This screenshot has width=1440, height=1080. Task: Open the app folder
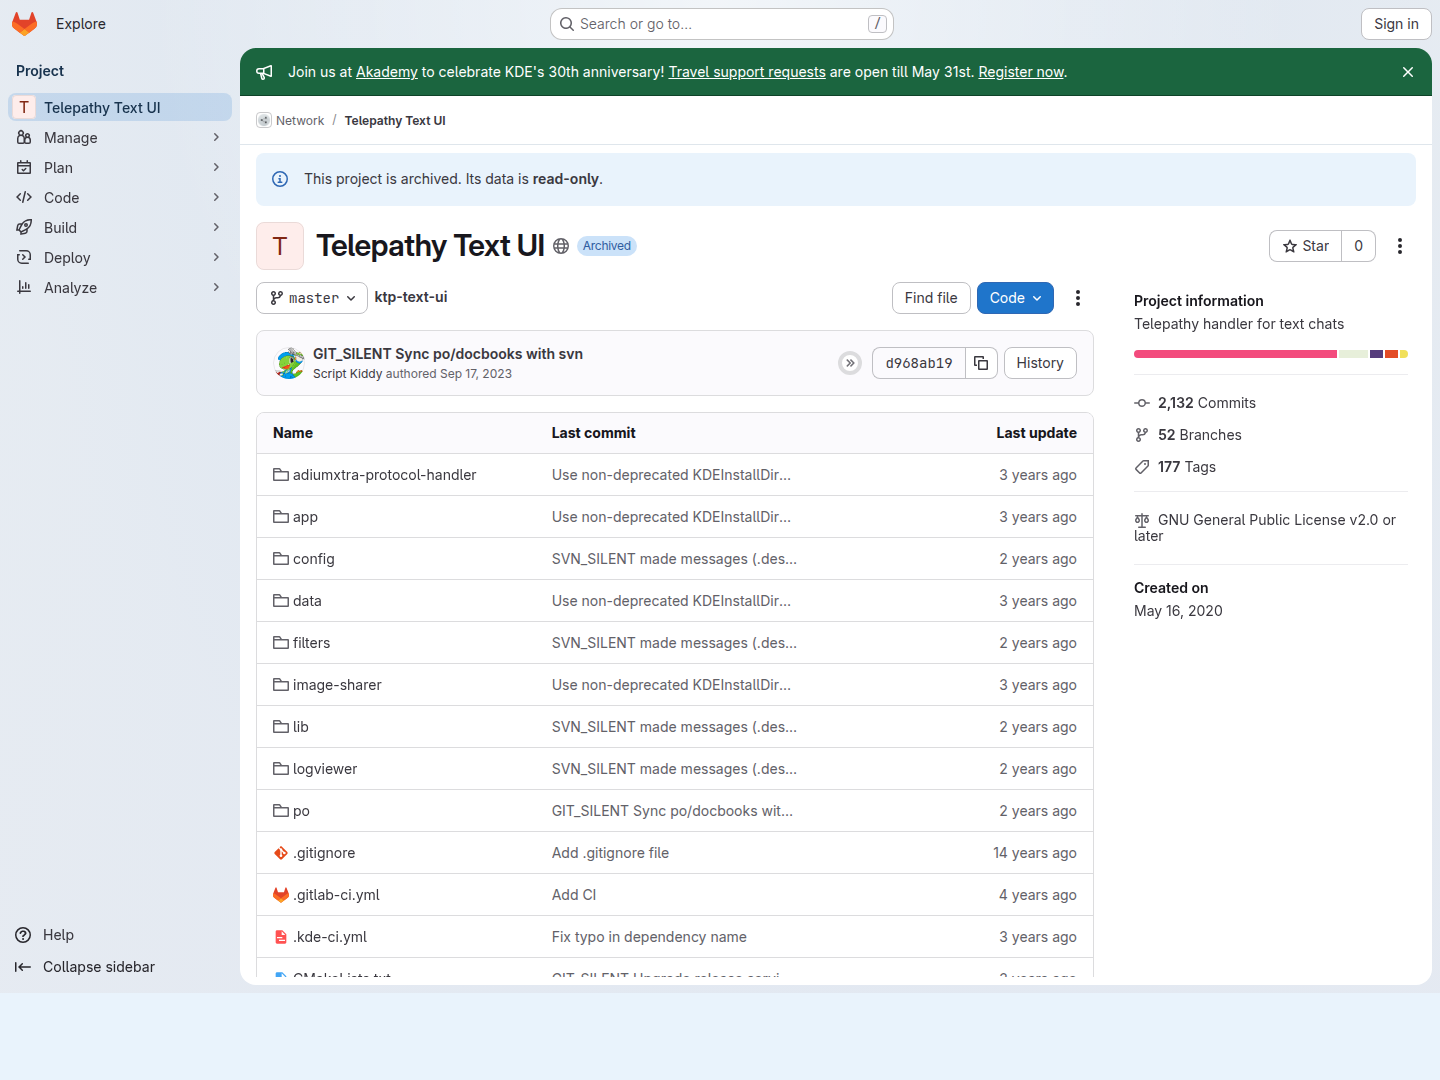click(305, 517)
